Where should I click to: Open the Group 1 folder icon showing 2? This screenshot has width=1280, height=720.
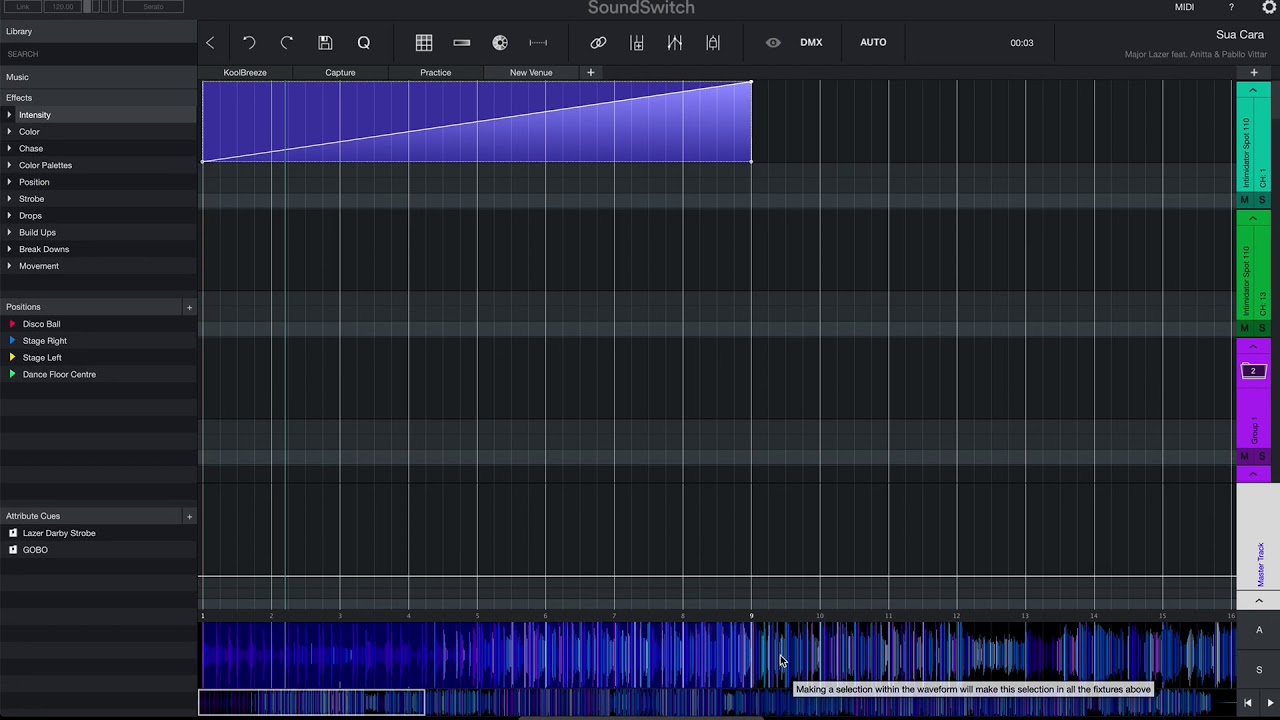(x=1253, y=371)
